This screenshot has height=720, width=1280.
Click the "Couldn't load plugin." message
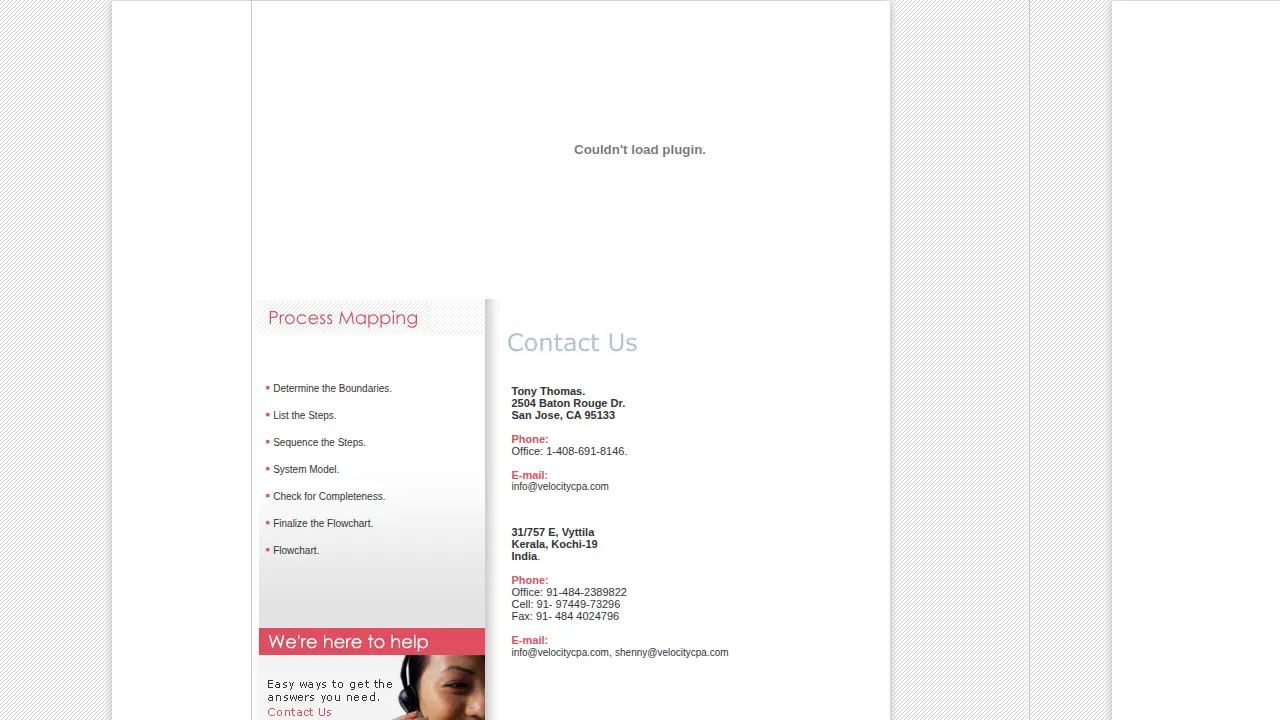(x=640, y=149)
